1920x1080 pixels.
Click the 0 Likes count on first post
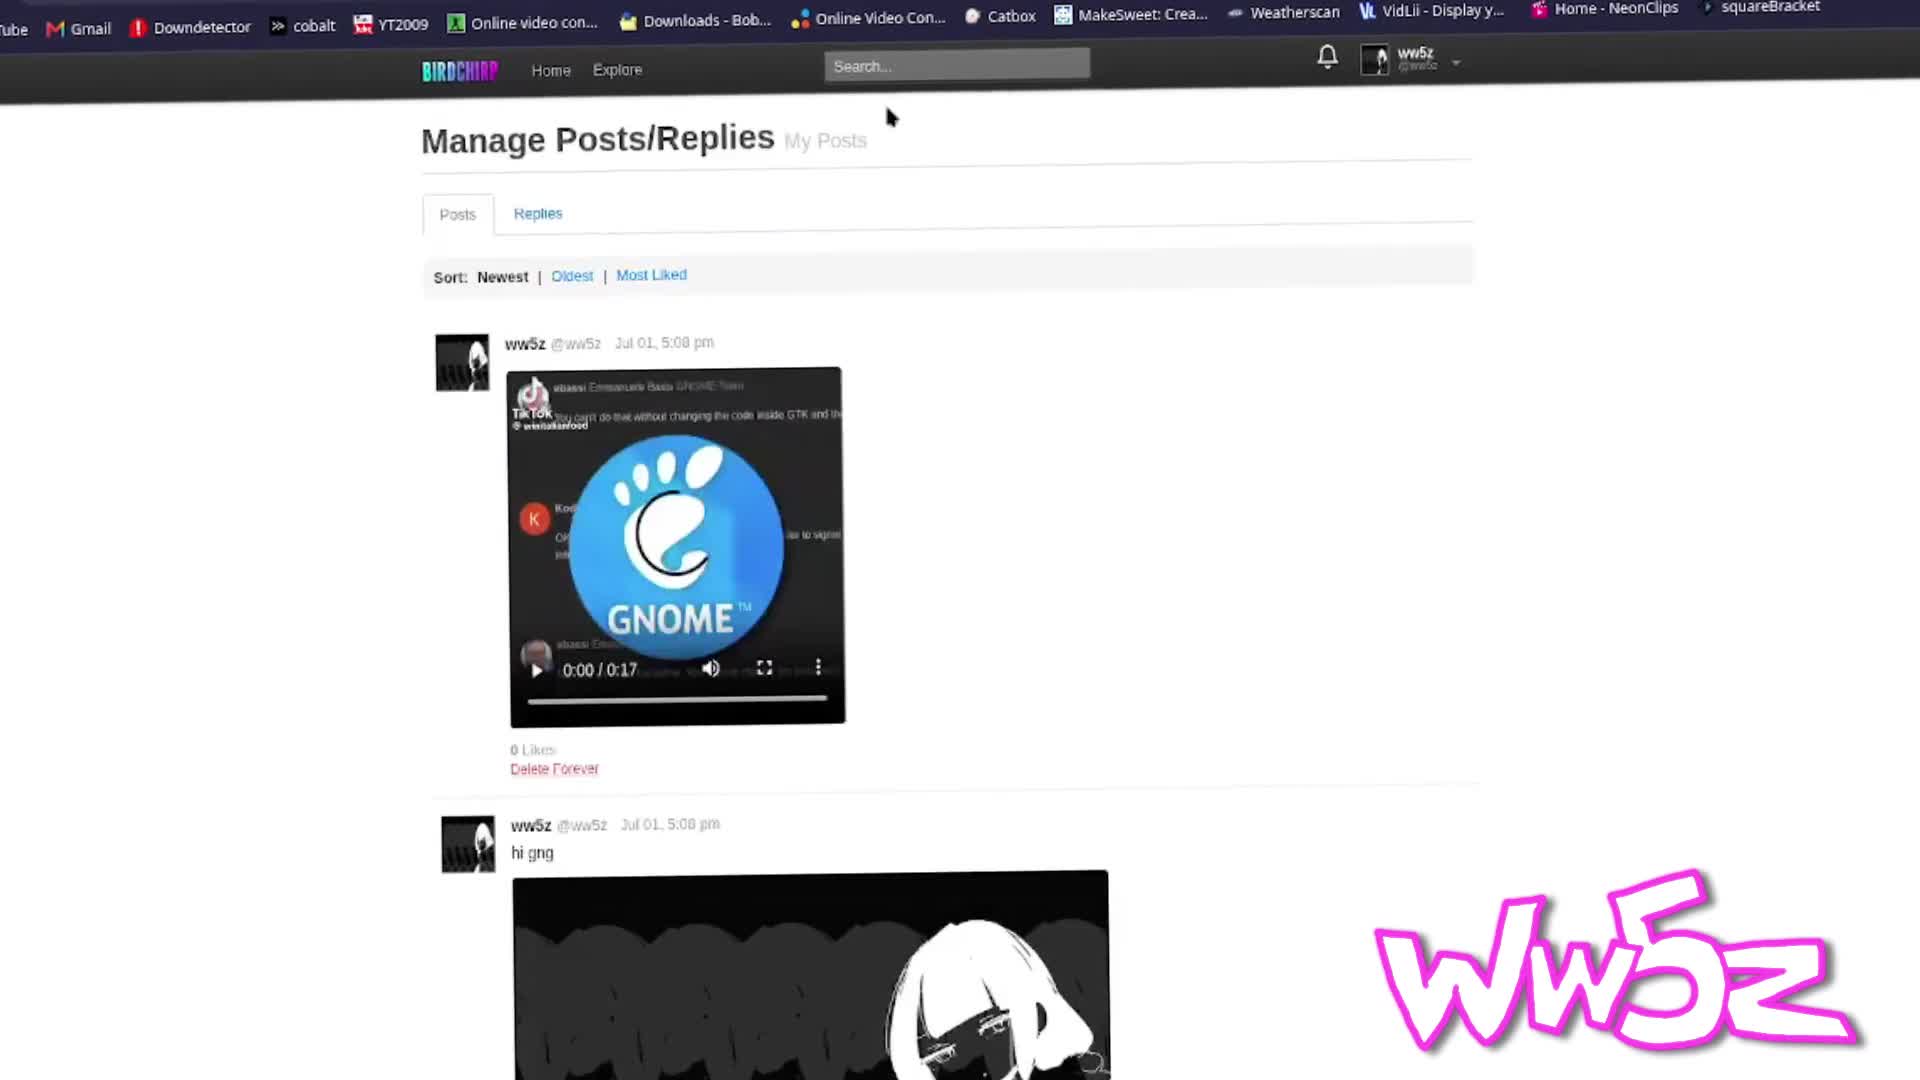pos(533,749)
